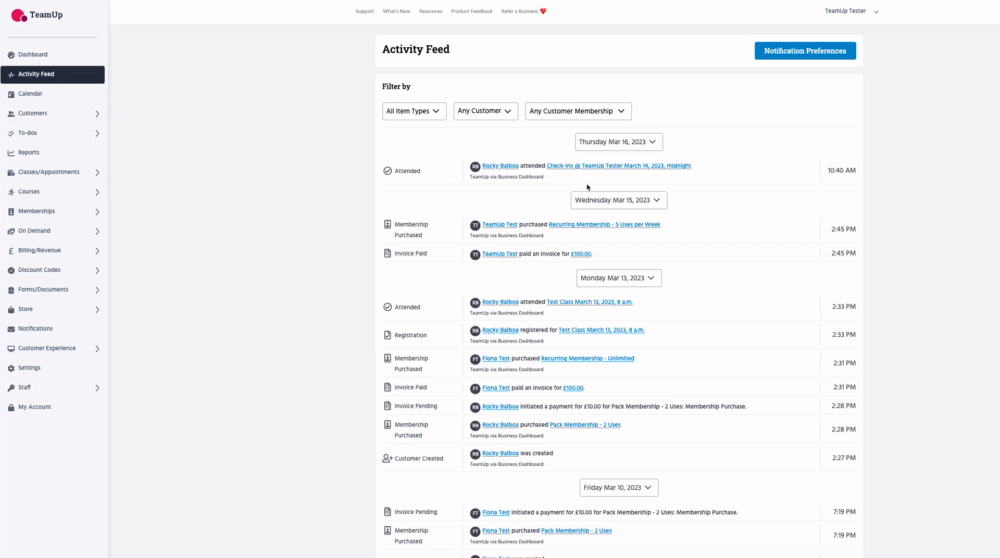Click the Calendar icon in sidebar
Viewport: 1000px width, 558px height.
click(11, 94)
